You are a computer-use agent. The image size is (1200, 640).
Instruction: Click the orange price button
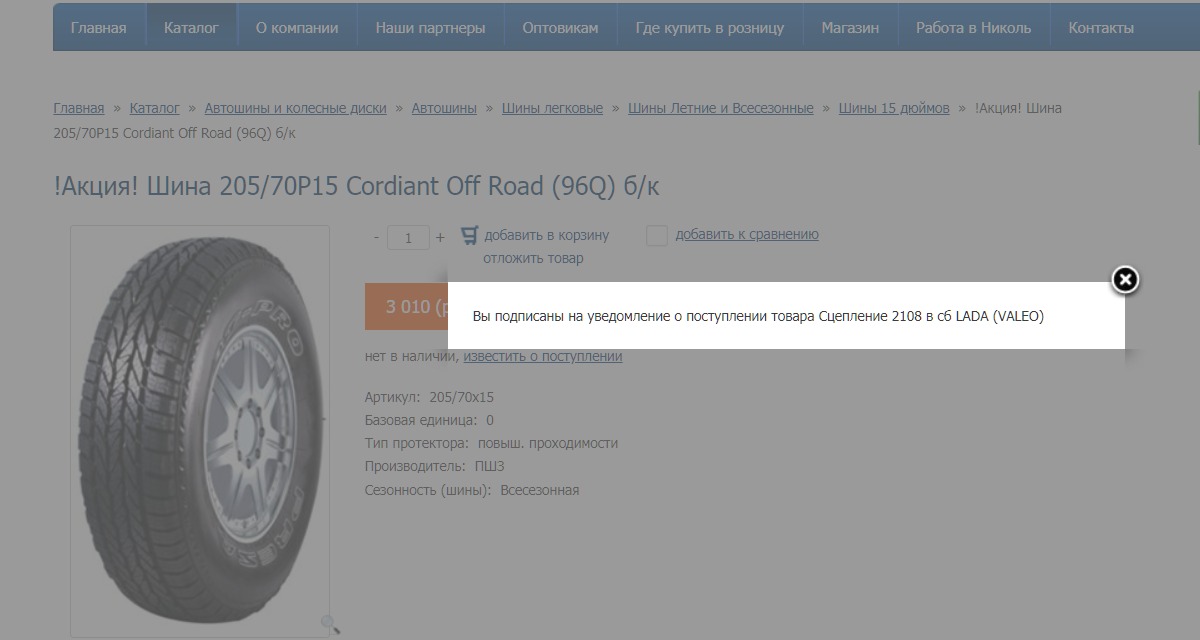coord(407,306)
